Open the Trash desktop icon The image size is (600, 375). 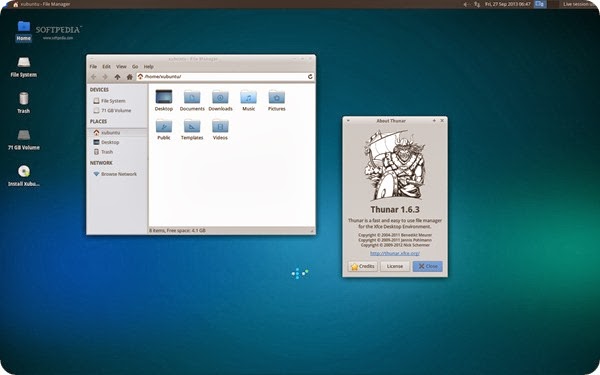(23, 103)
